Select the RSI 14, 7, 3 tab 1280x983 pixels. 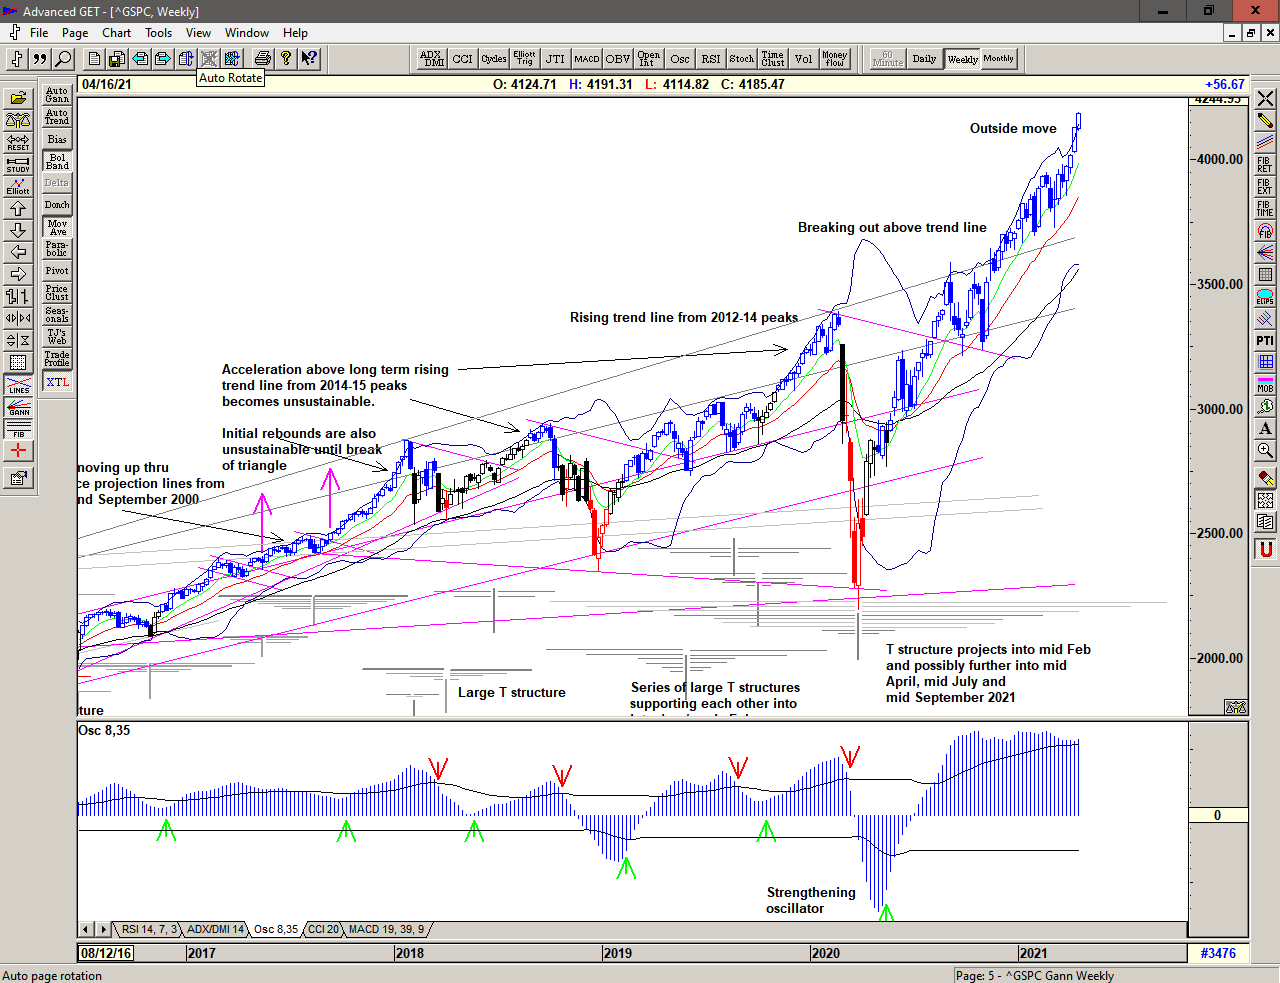tap(149, 929)
